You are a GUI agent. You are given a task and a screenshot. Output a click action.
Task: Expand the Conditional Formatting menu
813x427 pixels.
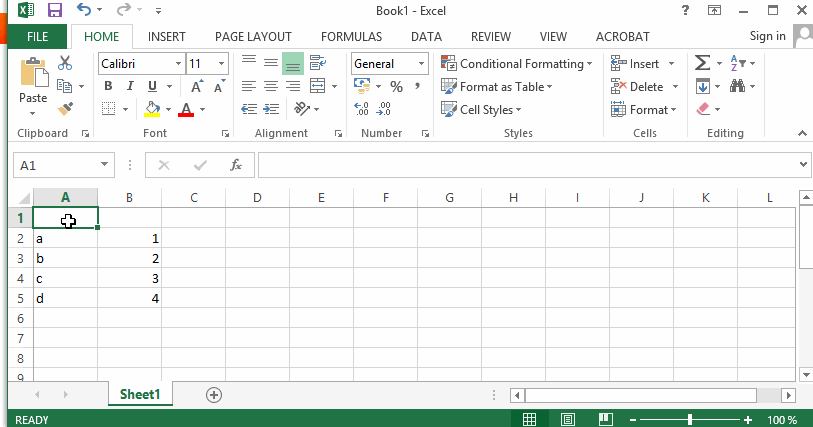tap(516, 64)
